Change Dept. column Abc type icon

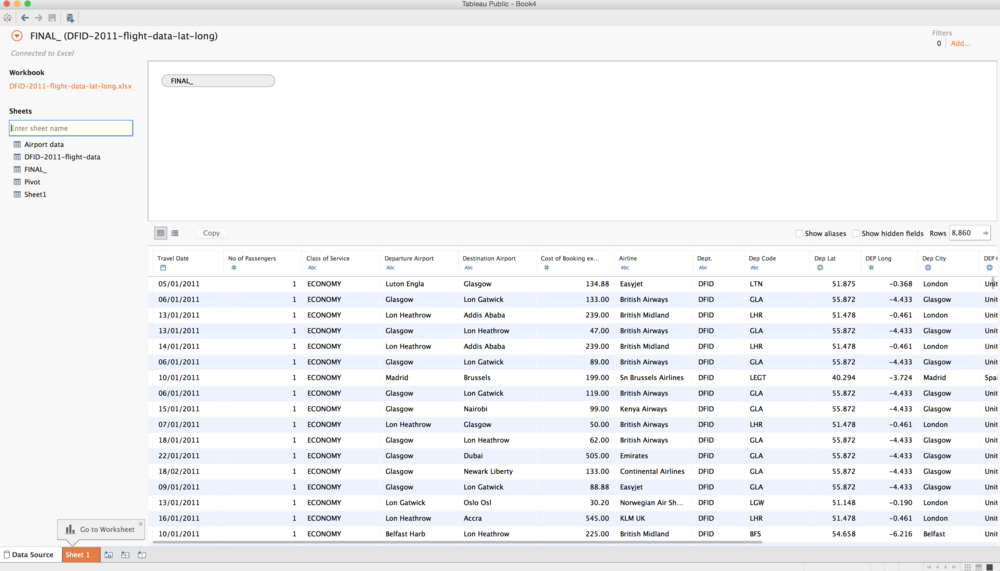click(703, 268)
